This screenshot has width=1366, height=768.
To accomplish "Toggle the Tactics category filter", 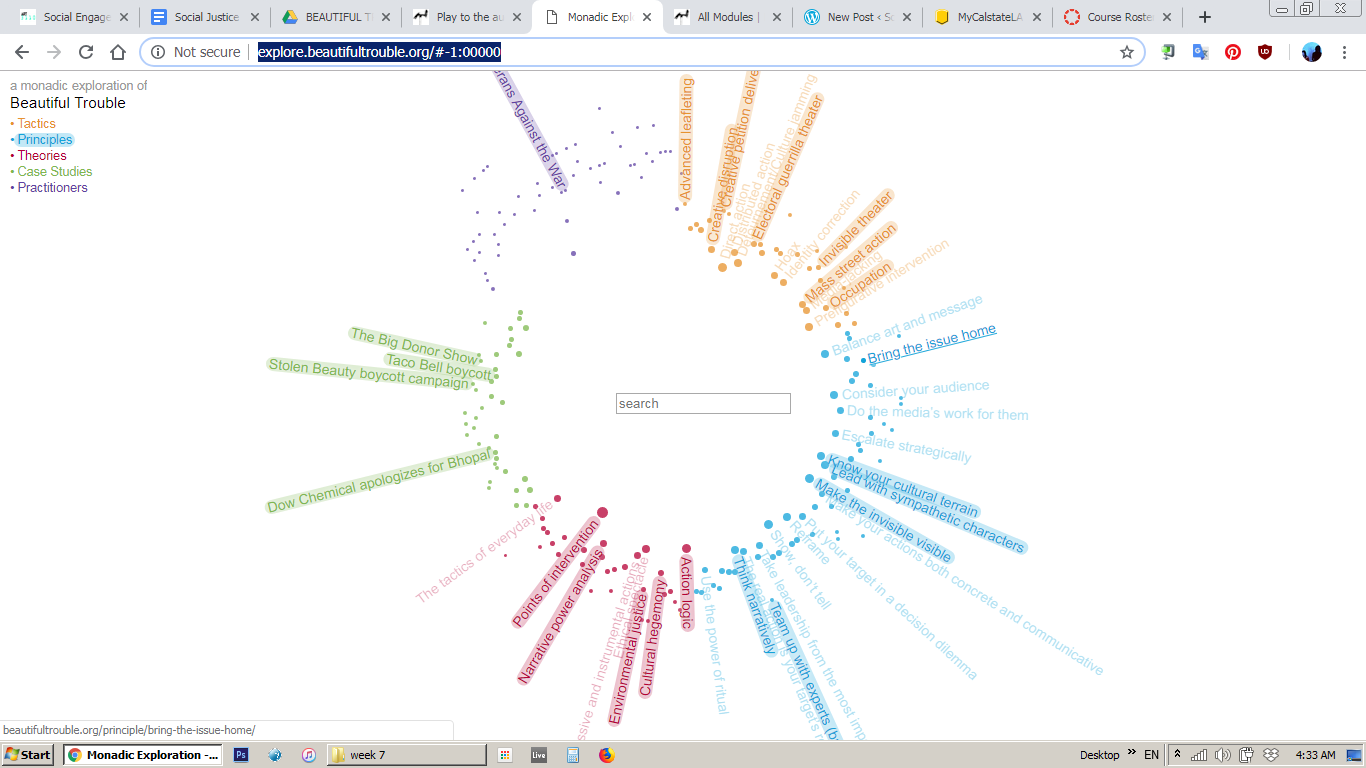I will pos(36,124).
